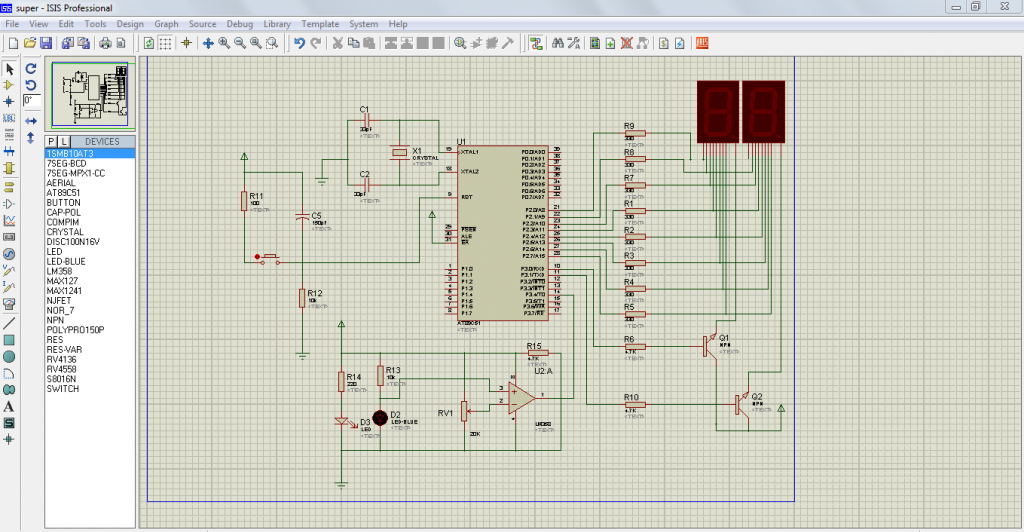Screen dimensions: 1024x532
Task: Select LED-BLUE in the devices list
Action: click(x=66, y=261)
